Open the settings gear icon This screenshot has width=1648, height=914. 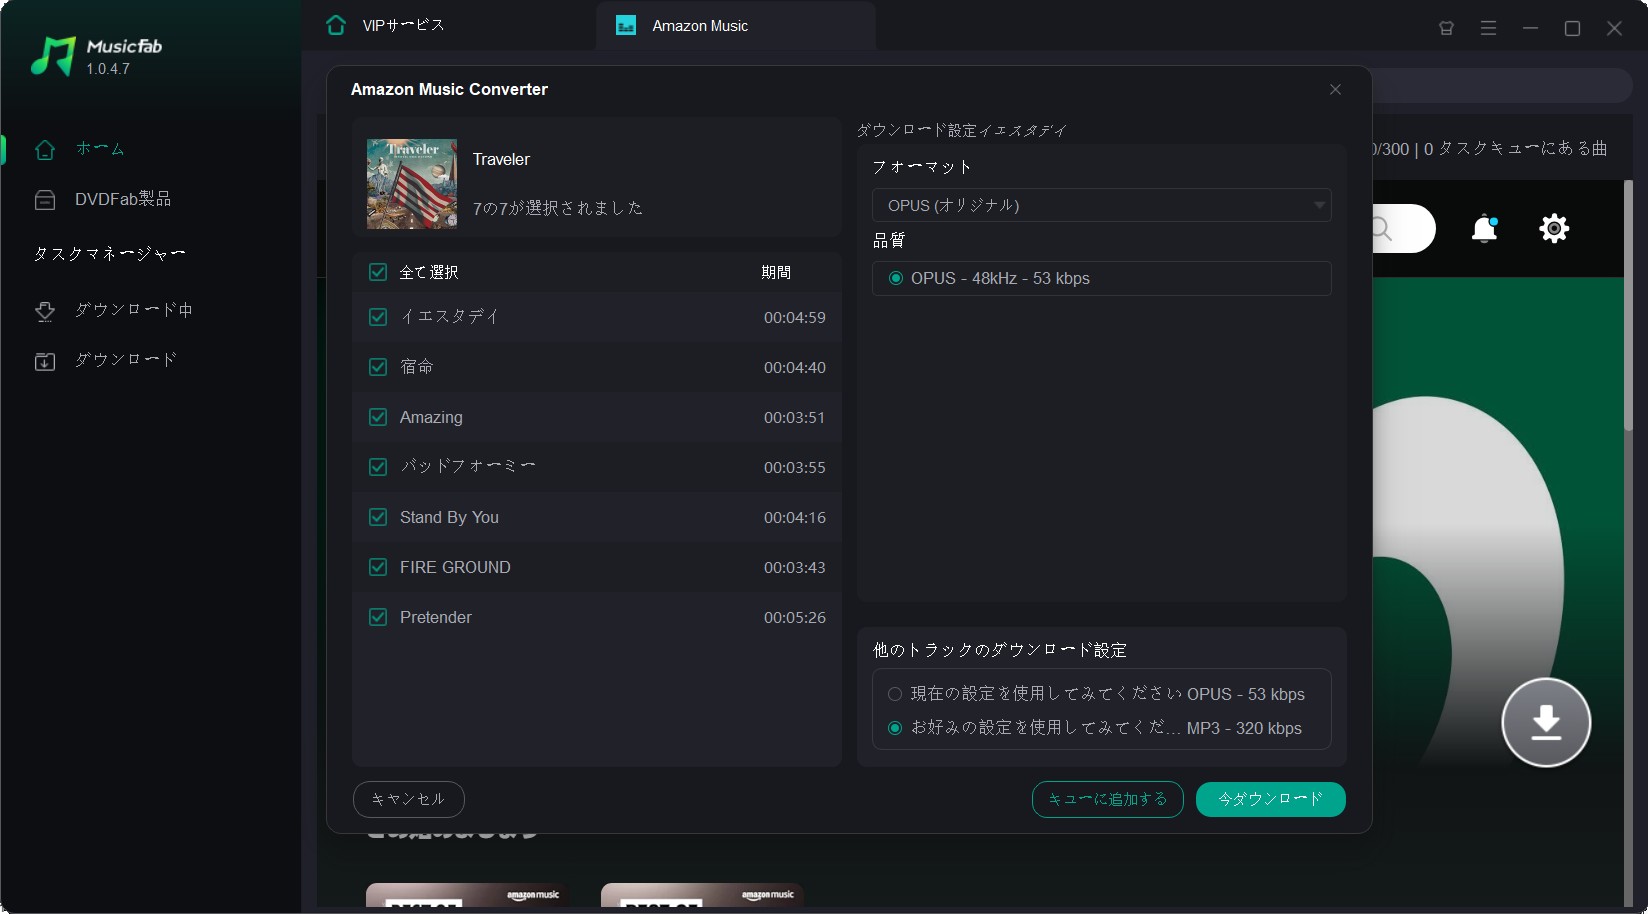click(x=1554, y=228)
